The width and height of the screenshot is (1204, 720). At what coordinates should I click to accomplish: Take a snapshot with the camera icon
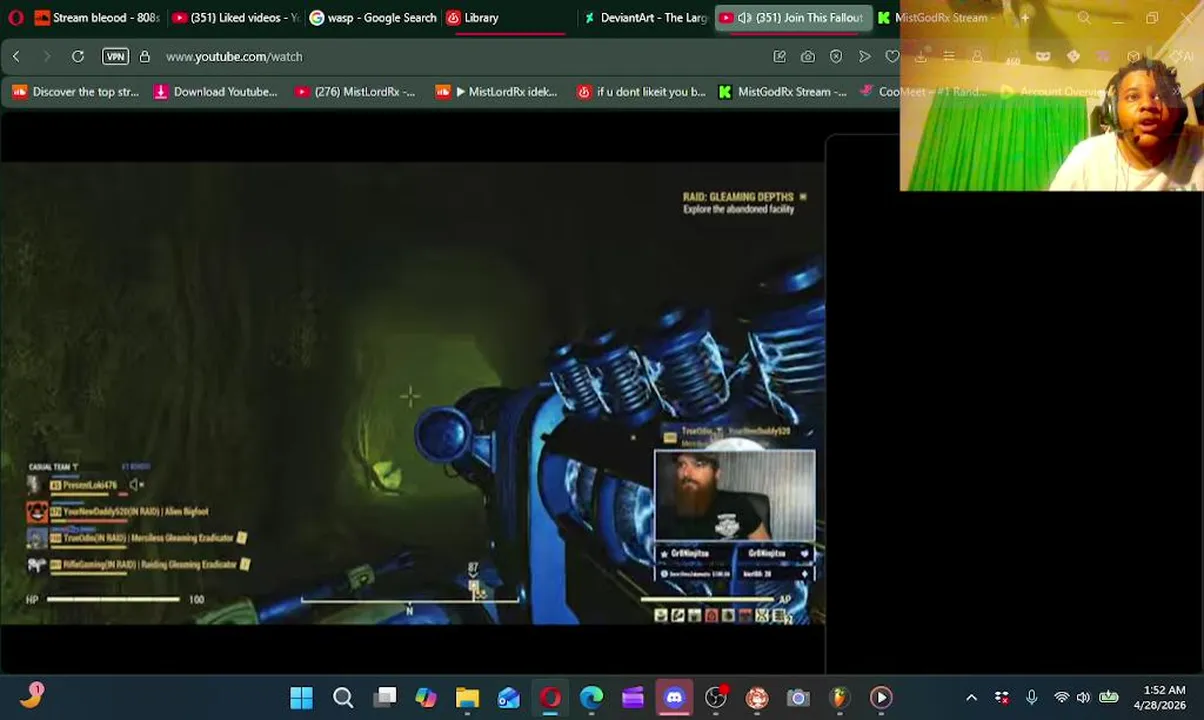tap(807, 56)
